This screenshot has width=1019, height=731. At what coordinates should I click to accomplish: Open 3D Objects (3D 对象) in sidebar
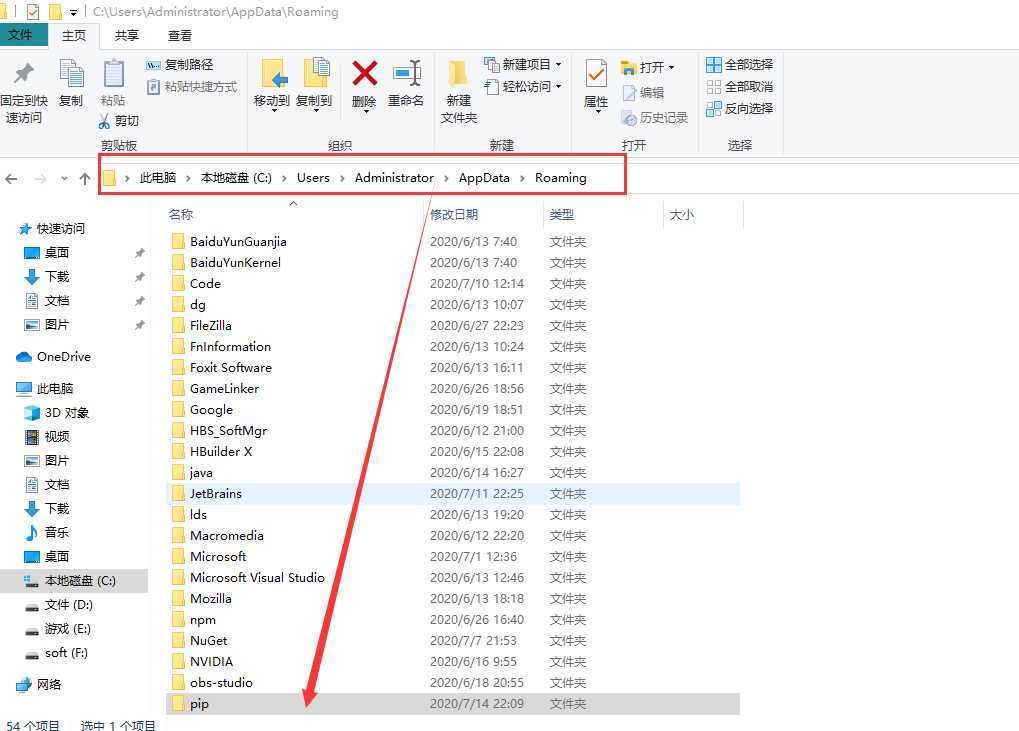coord(57,413)
